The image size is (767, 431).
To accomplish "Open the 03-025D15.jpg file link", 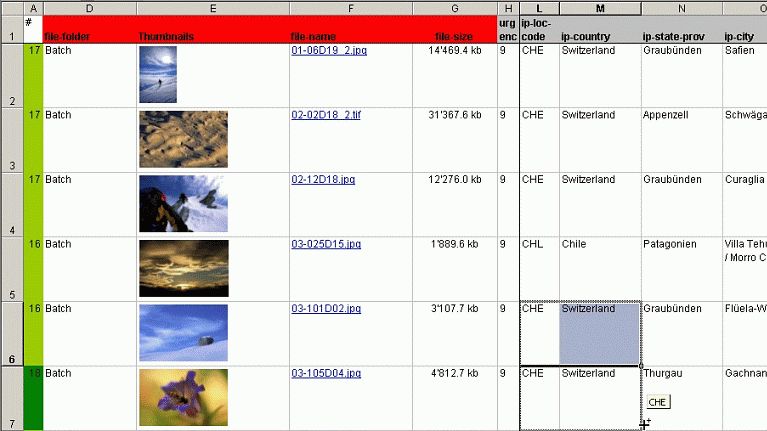I will click(325, 244).
